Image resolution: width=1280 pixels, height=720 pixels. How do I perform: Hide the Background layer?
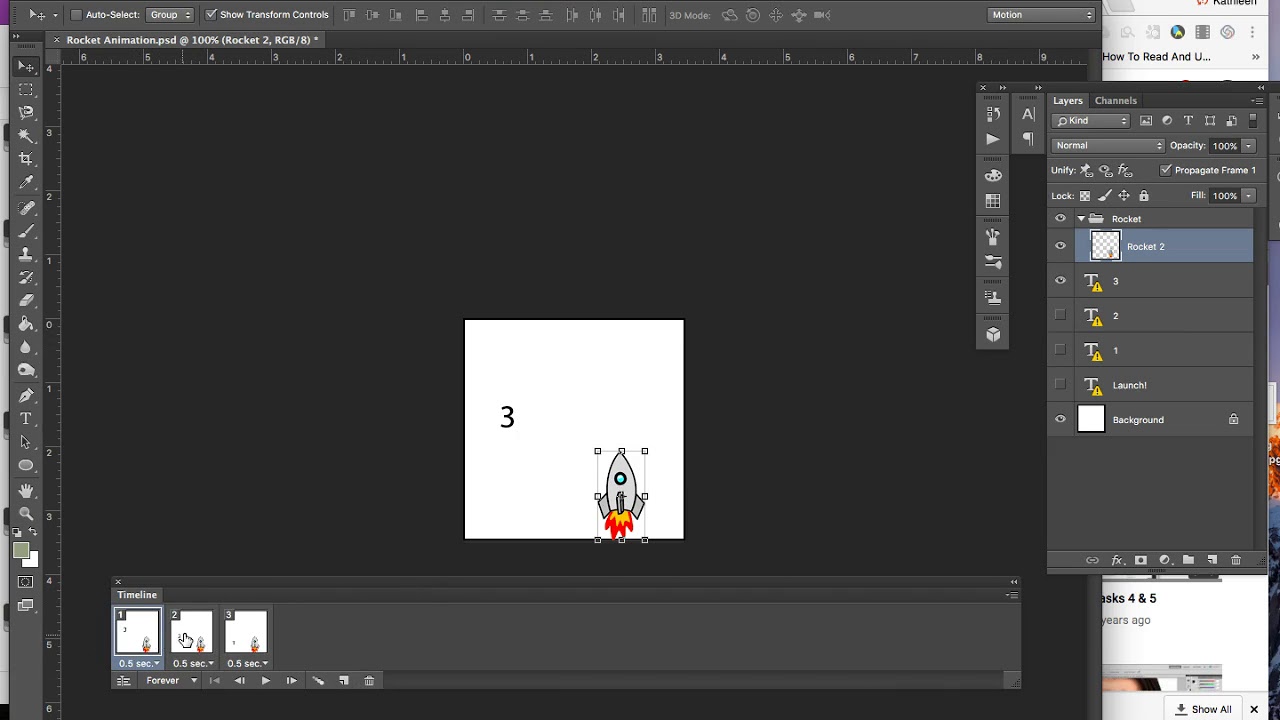point(1060,420)
